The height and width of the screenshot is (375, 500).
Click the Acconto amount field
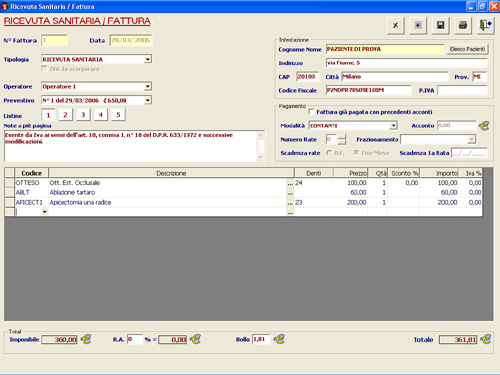click(457, 126)
